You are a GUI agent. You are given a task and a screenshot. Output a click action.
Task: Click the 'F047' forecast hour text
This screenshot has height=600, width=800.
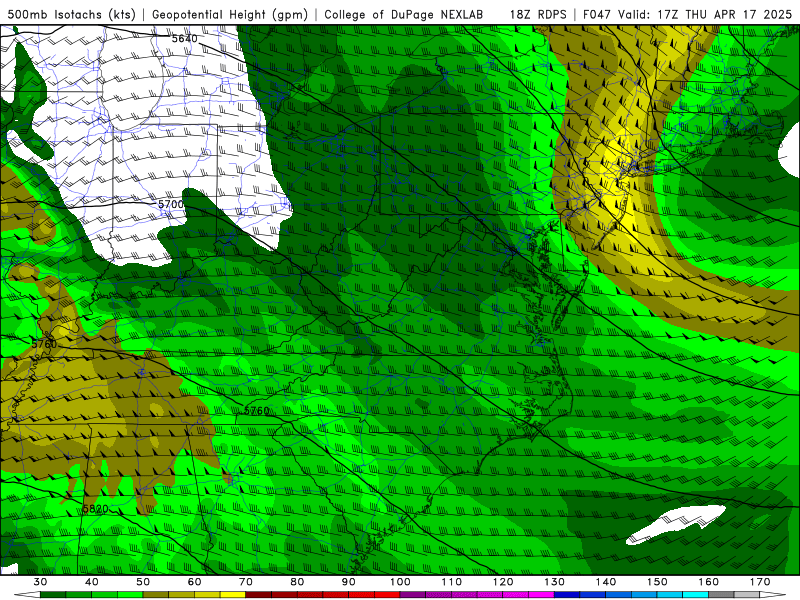click(597, 15)
